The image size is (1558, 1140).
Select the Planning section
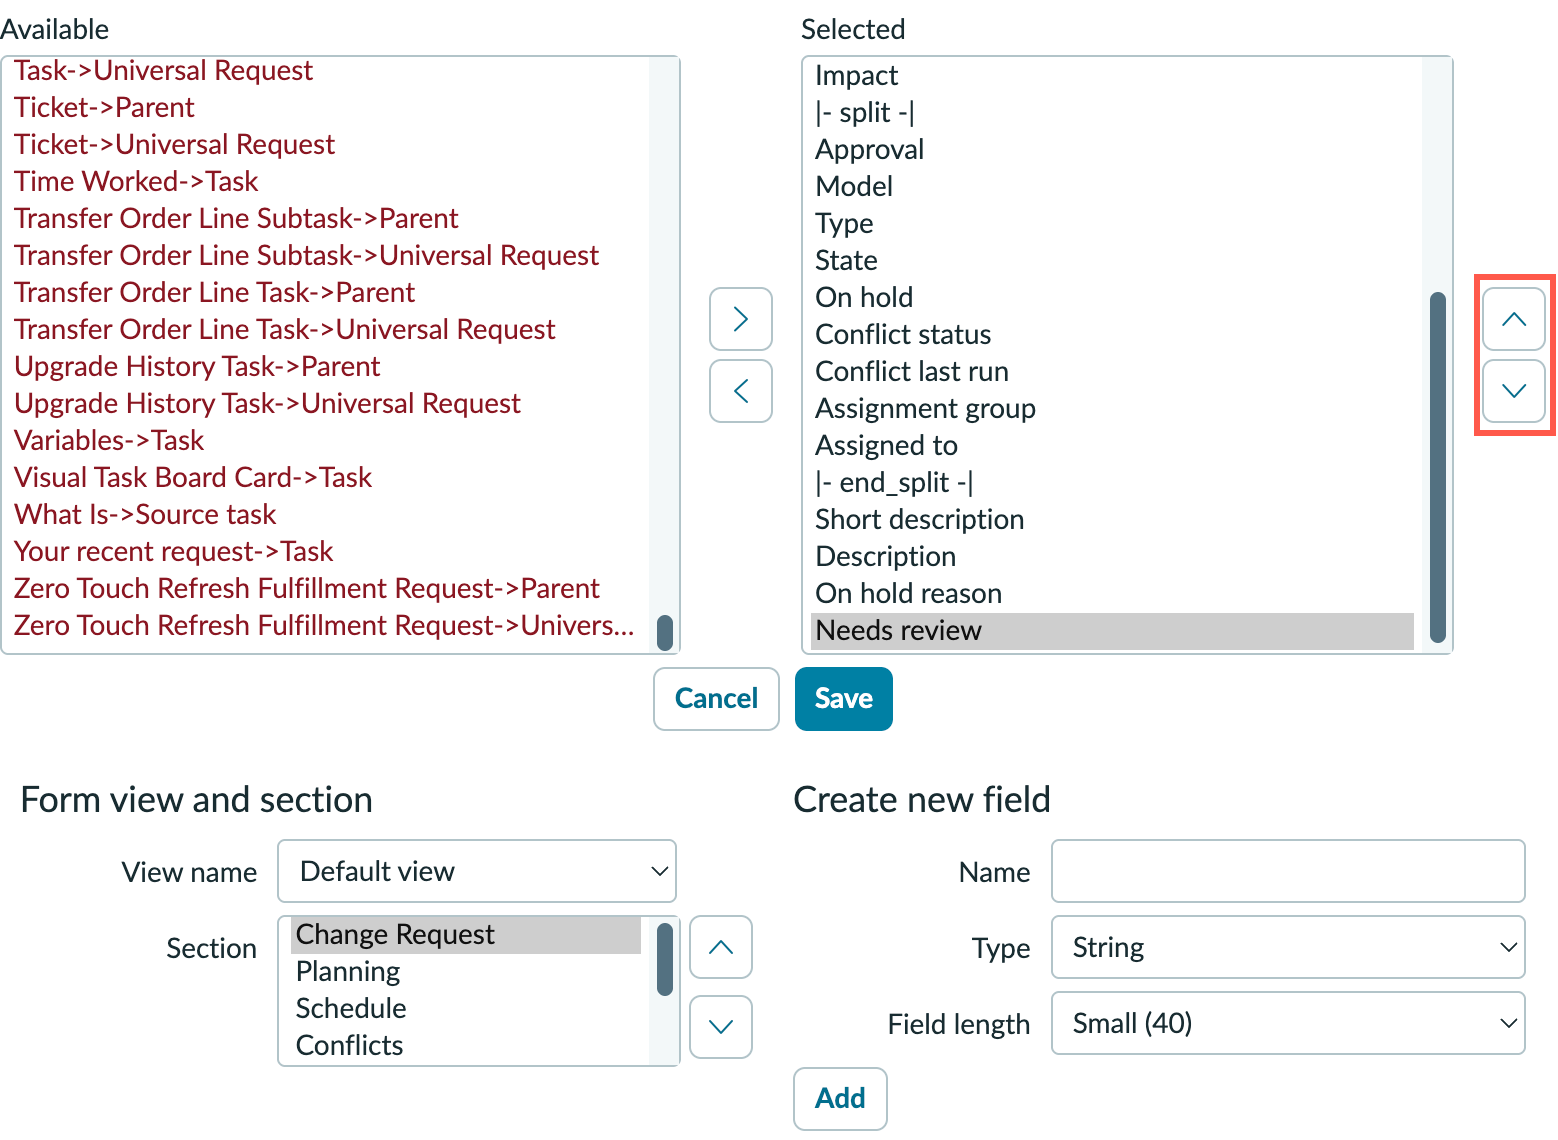[x=466, y=971]
